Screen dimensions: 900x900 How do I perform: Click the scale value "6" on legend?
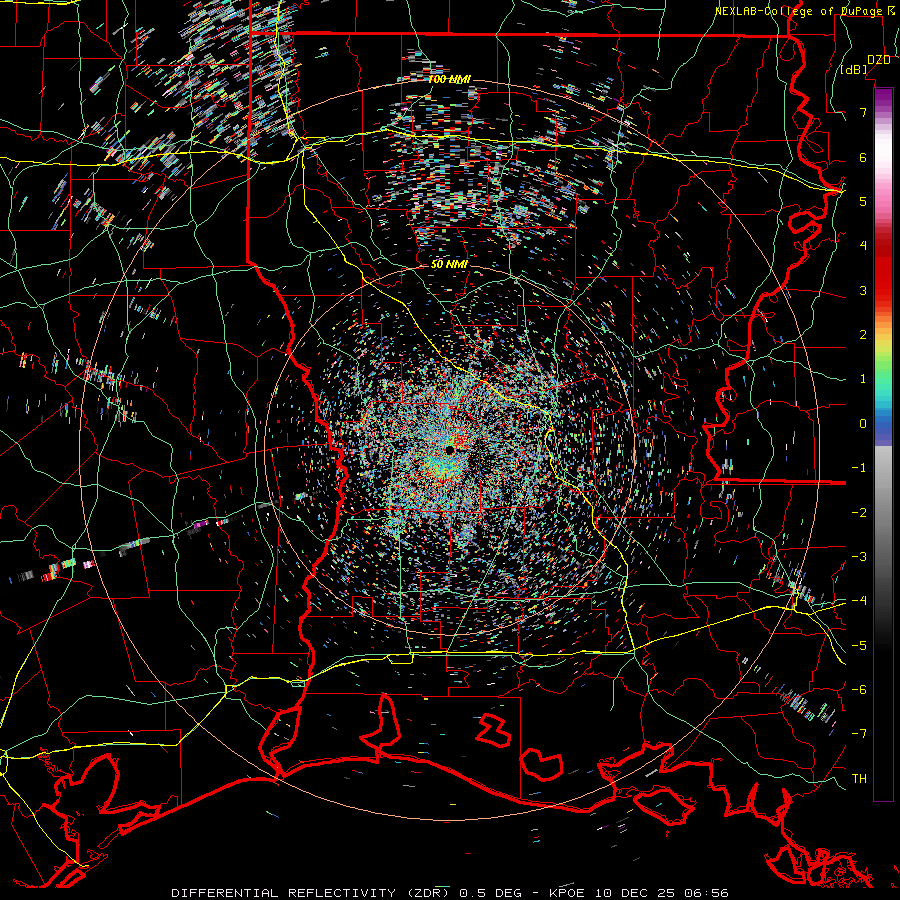coord(863,157)
